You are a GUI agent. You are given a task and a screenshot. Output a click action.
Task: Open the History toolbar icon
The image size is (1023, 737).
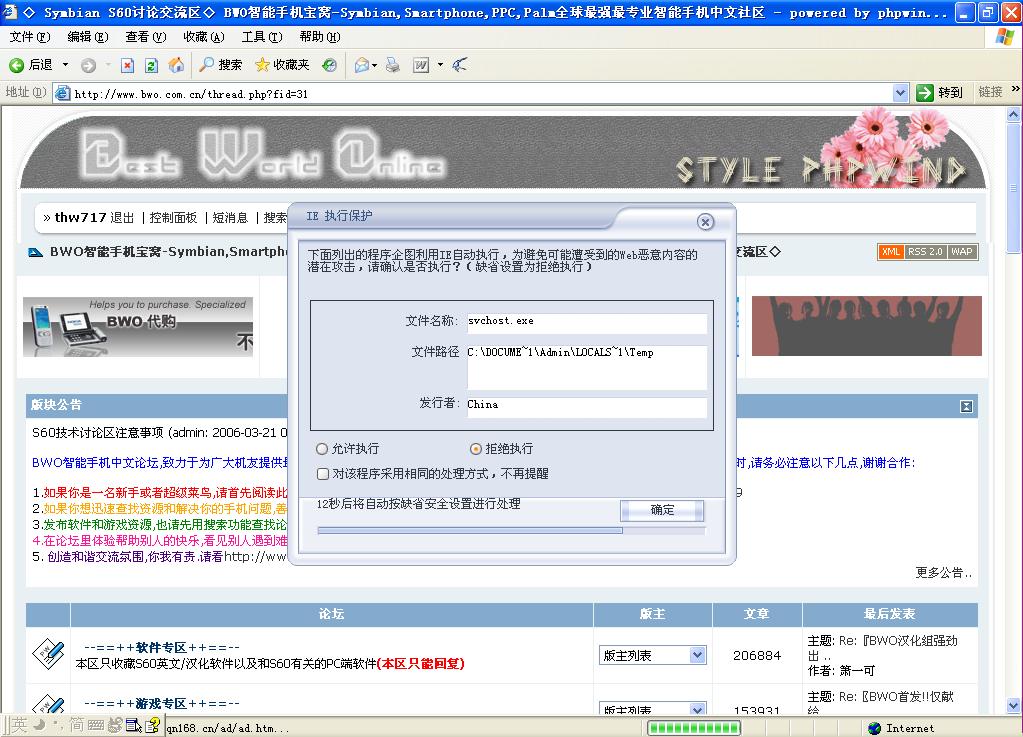click(x=329, y=65)
